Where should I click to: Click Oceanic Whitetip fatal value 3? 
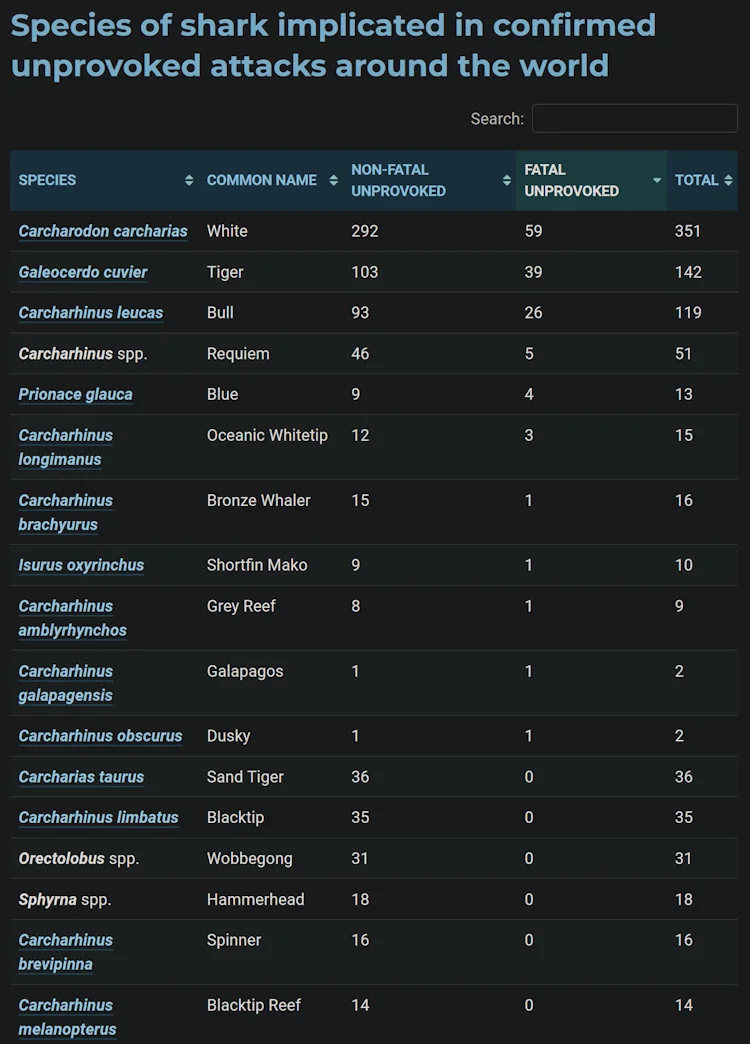click(x=529, y=435)
